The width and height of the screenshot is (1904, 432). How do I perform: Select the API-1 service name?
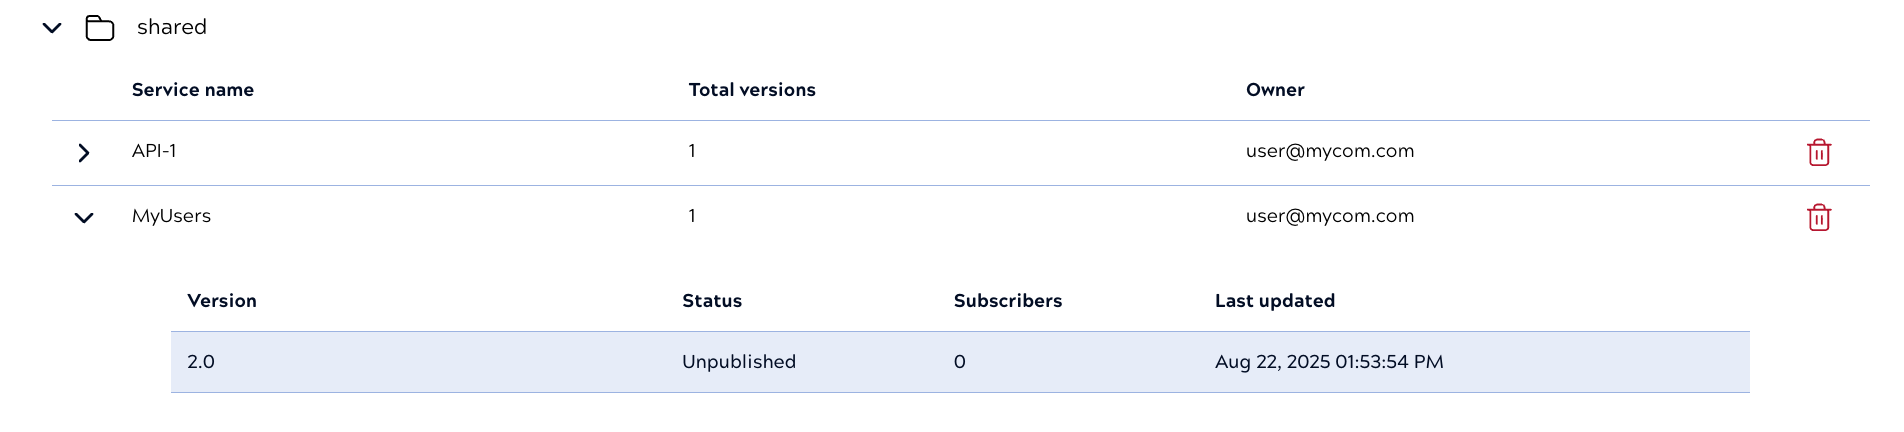click(154, 151)
